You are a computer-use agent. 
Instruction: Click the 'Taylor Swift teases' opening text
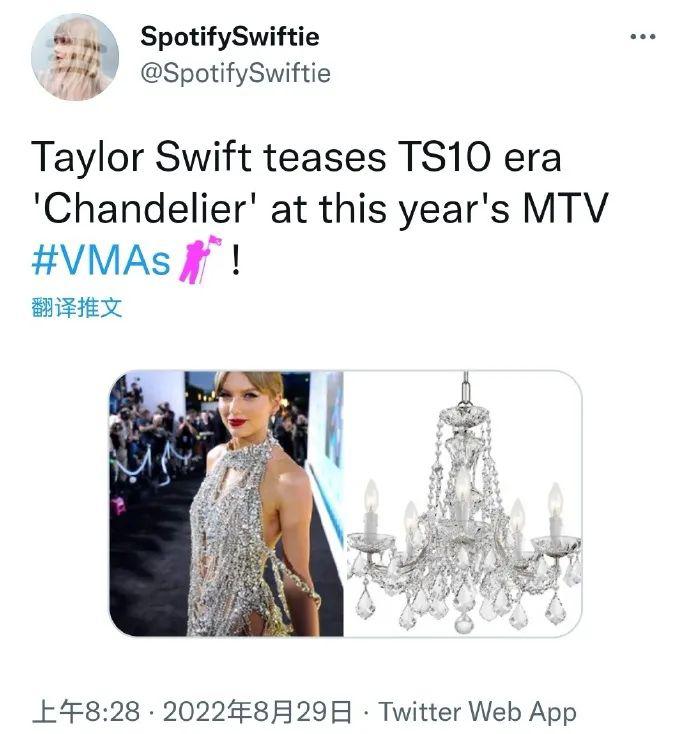click(209, 156)
